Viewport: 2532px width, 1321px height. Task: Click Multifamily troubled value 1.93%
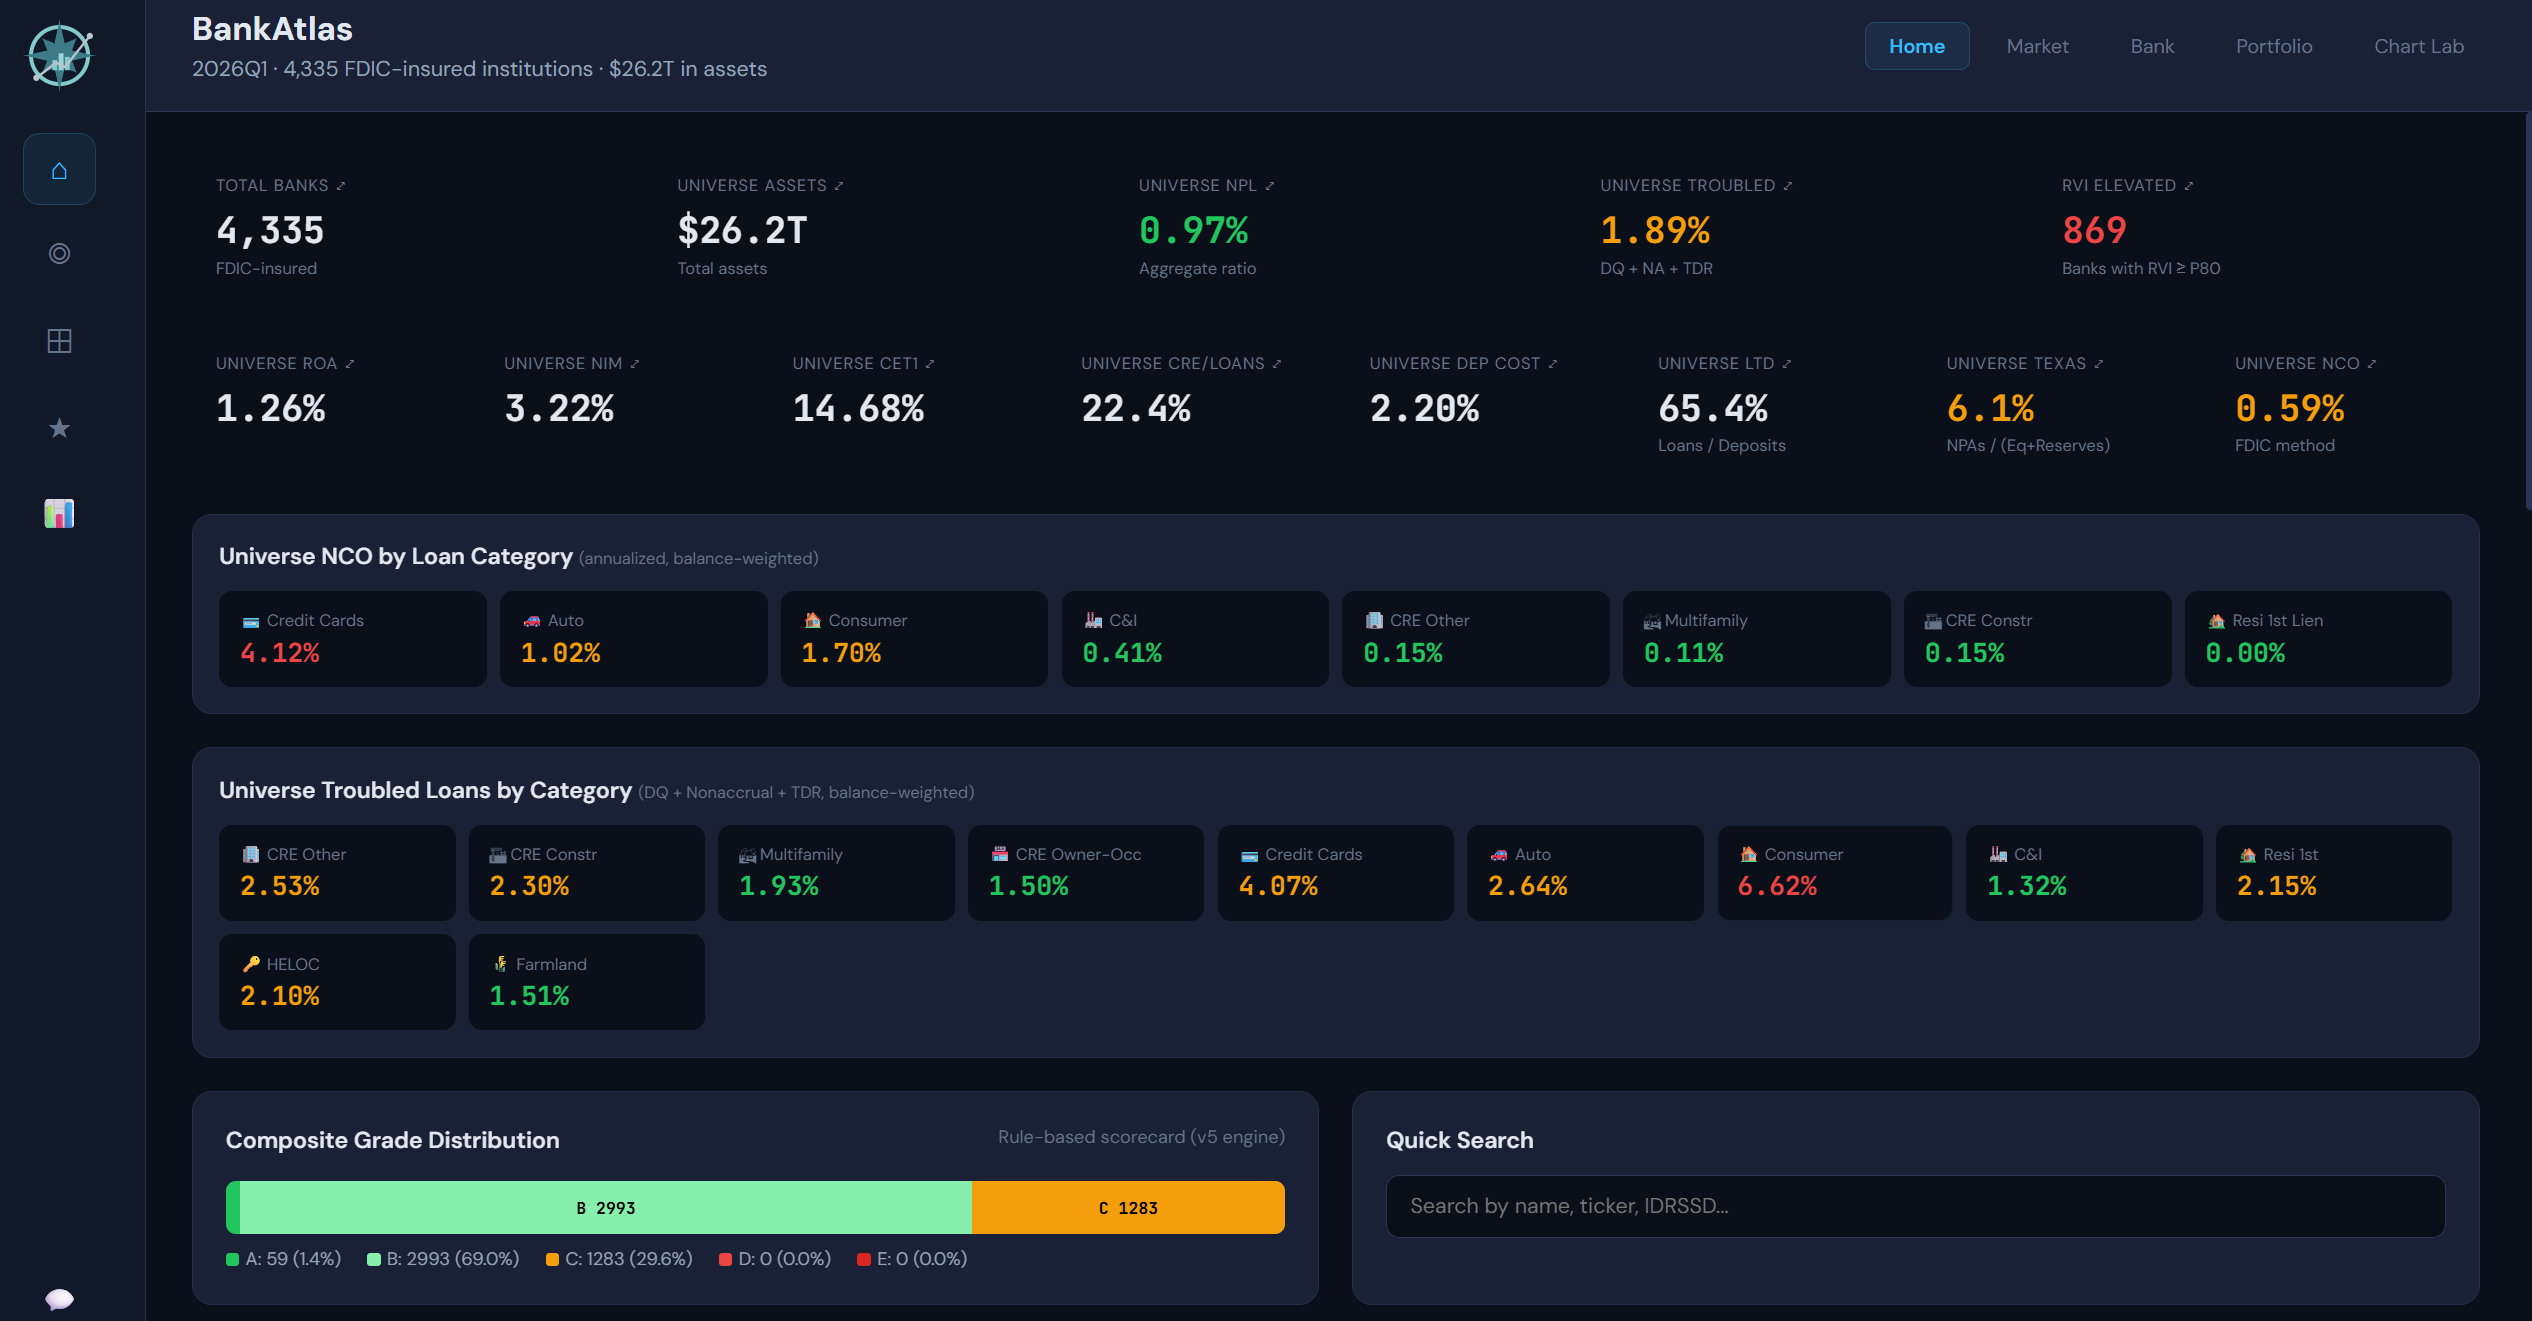pos(779,887)
